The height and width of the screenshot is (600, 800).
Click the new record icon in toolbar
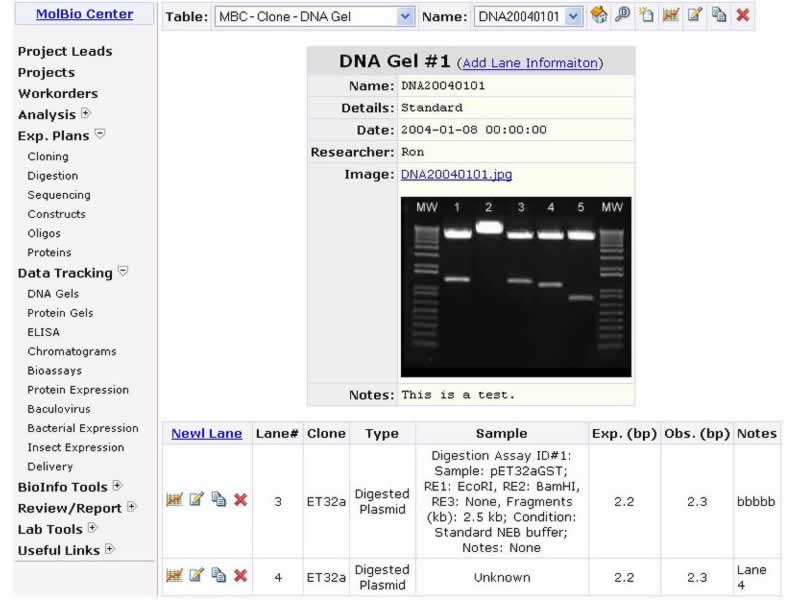coord(646,15)
